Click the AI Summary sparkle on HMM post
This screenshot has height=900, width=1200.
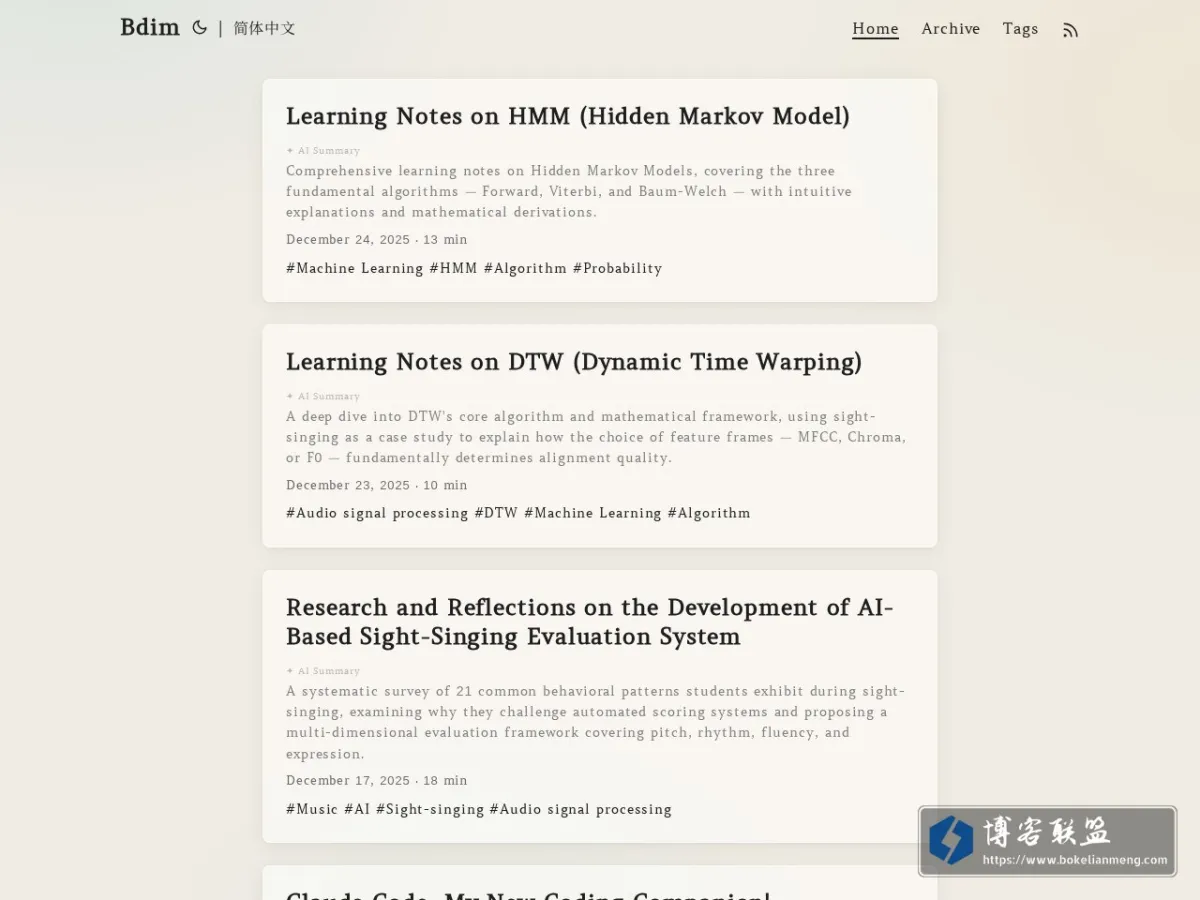click(290, 151)
